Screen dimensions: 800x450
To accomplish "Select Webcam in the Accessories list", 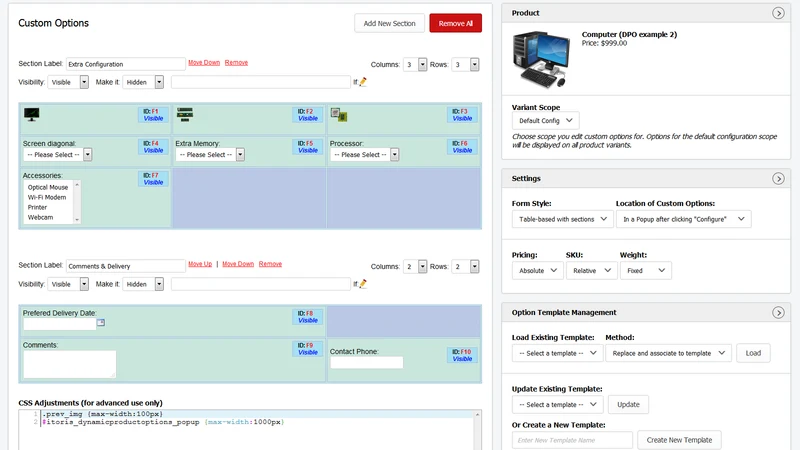I will pyautogui.click(x=40, y=217).
